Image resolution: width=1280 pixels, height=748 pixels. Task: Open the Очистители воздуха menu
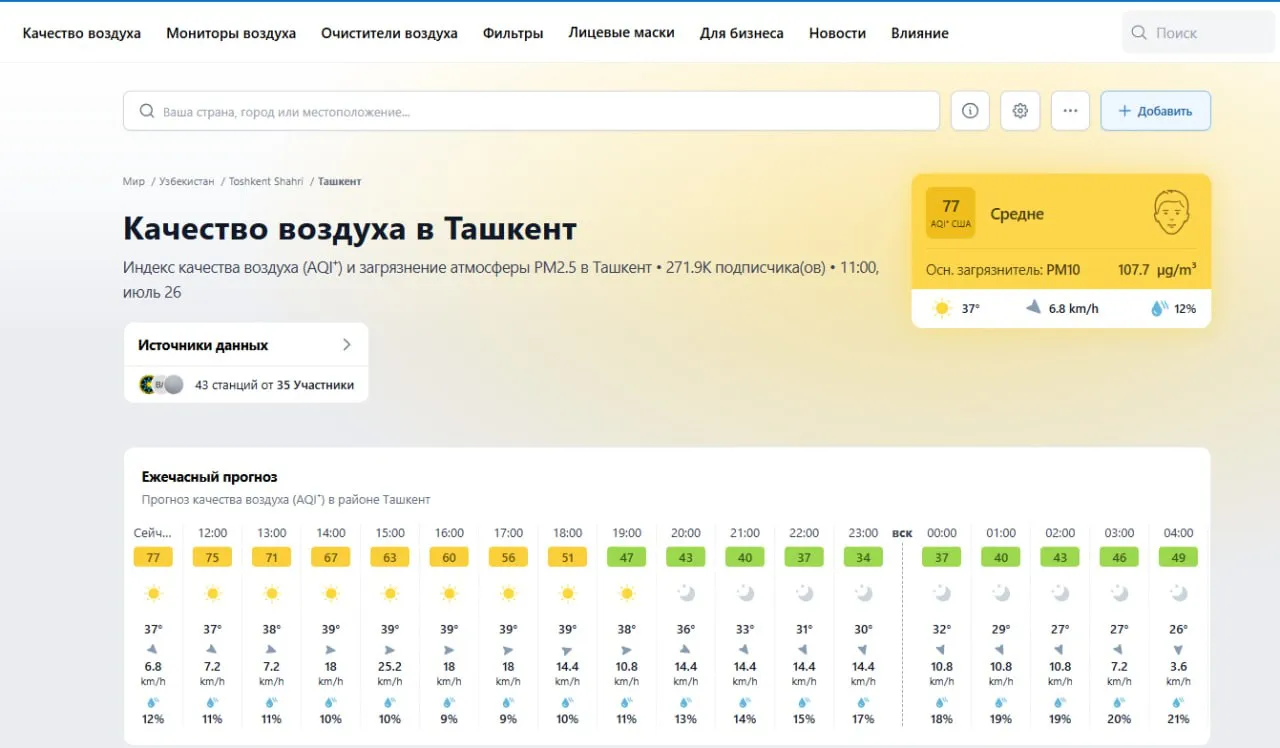(389, 33)
